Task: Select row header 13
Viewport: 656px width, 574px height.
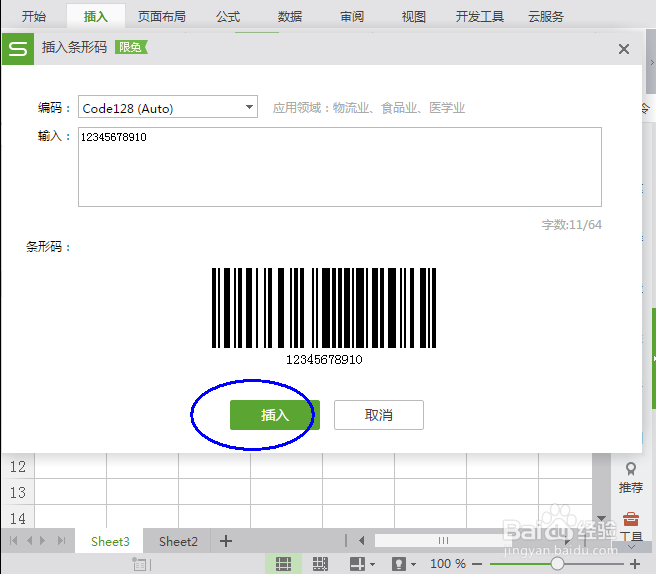Action: pyautogui.click(x=18, y=492)
